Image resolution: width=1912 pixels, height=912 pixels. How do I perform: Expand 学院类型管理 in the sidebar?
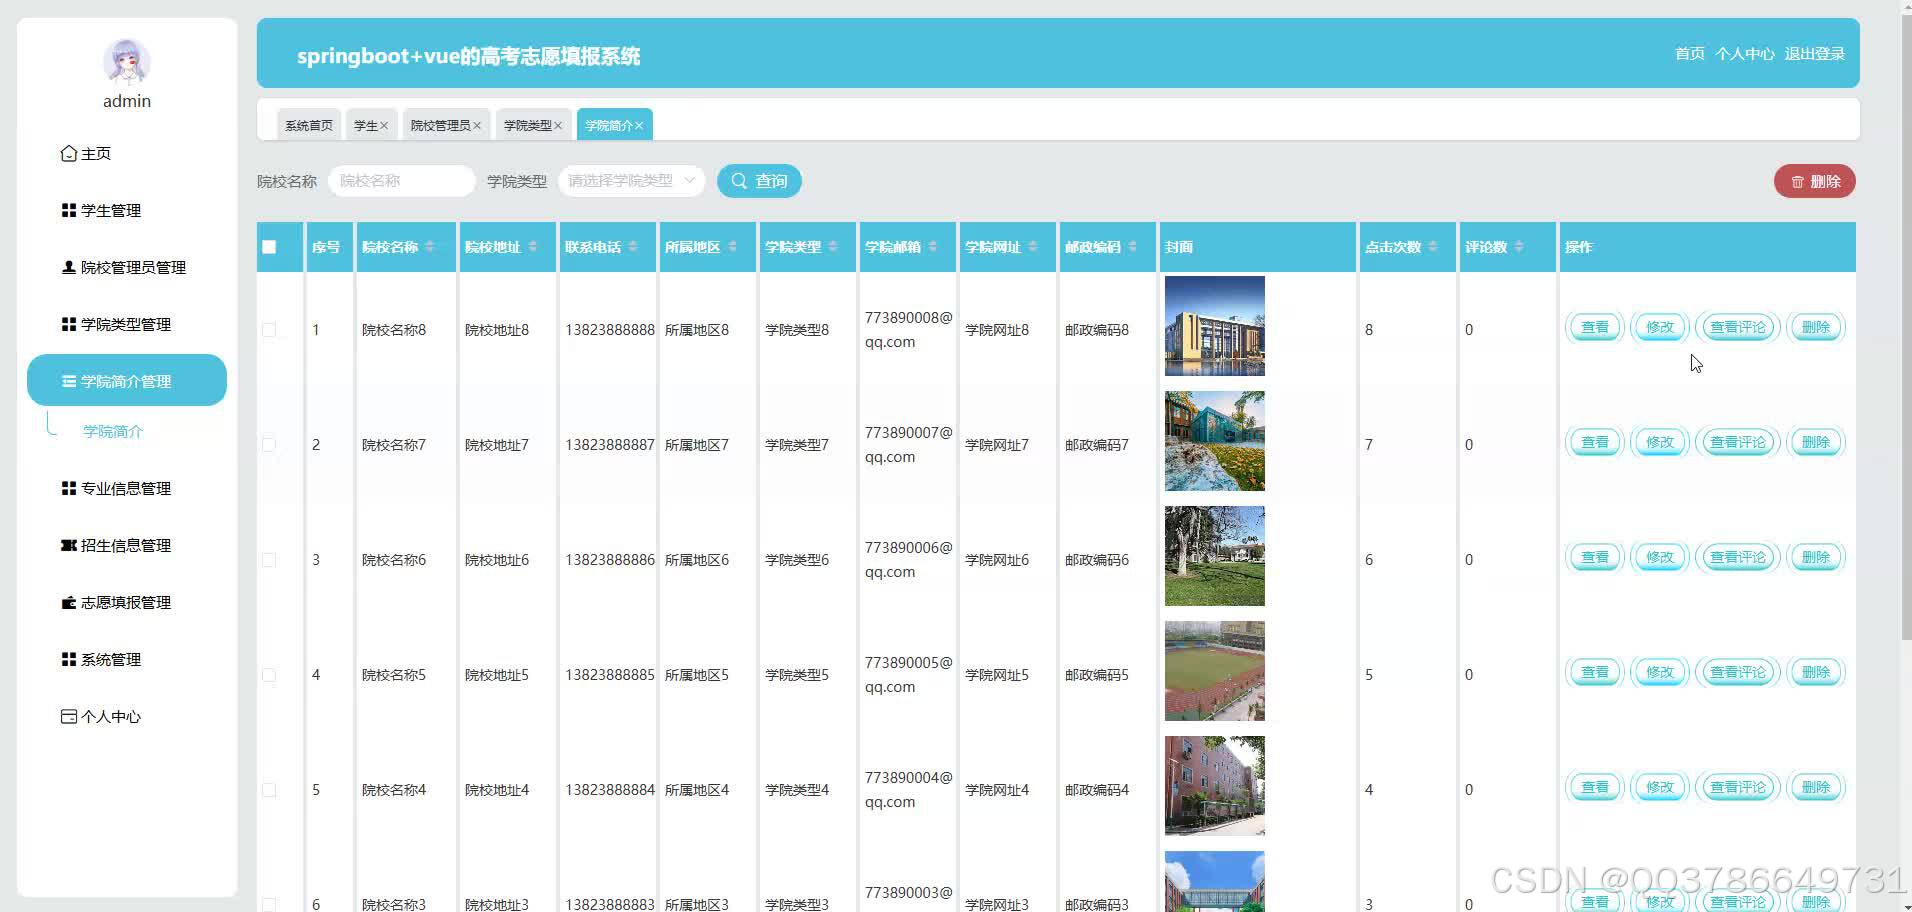point(127,325)
